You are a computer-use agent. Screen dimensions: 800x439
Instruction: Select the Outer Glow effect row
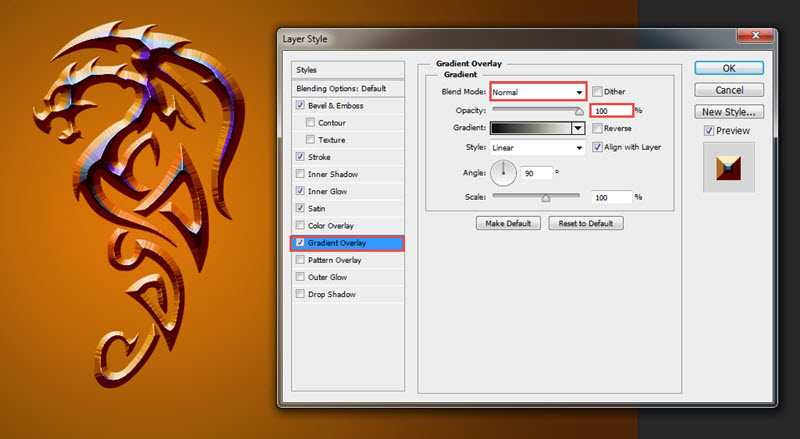point(328,277)
